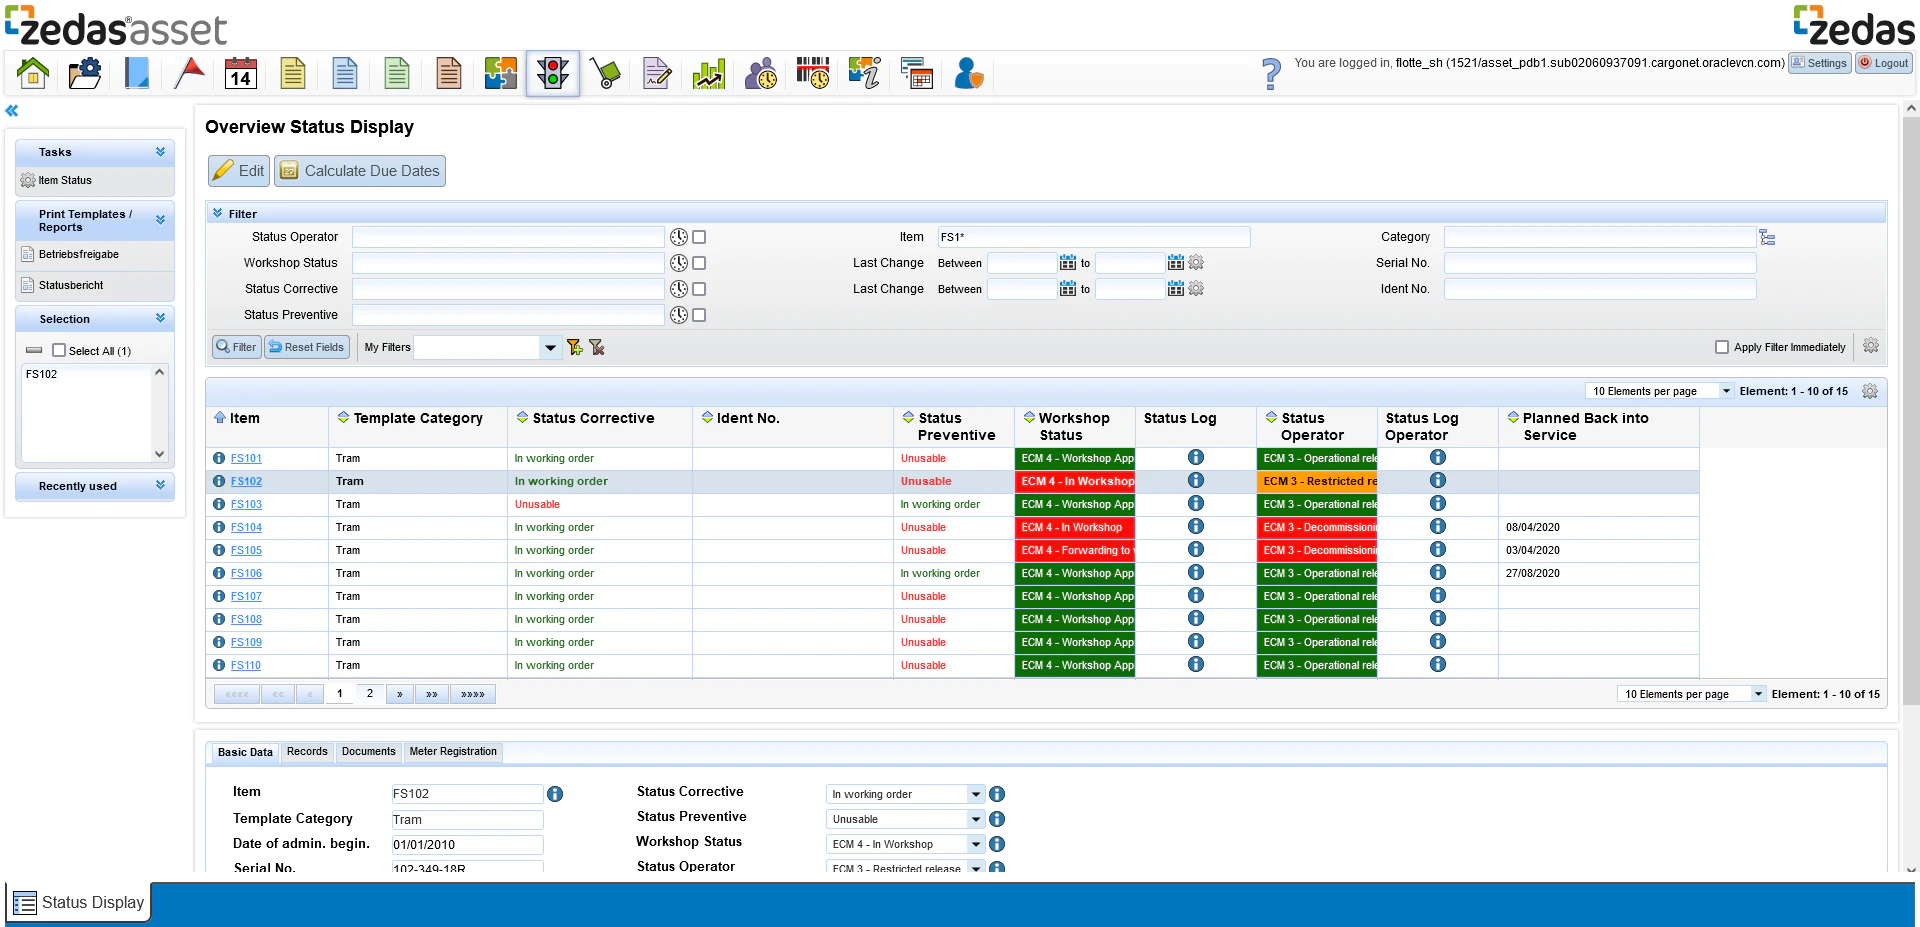Screen dimensions: 1920x927
Task: Click the barcode with clock icon
Action: click(812, 73)
